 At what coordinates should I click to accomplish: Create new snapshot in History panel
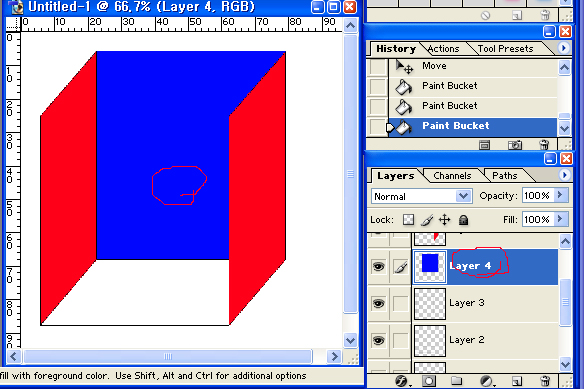coord(515,145)
